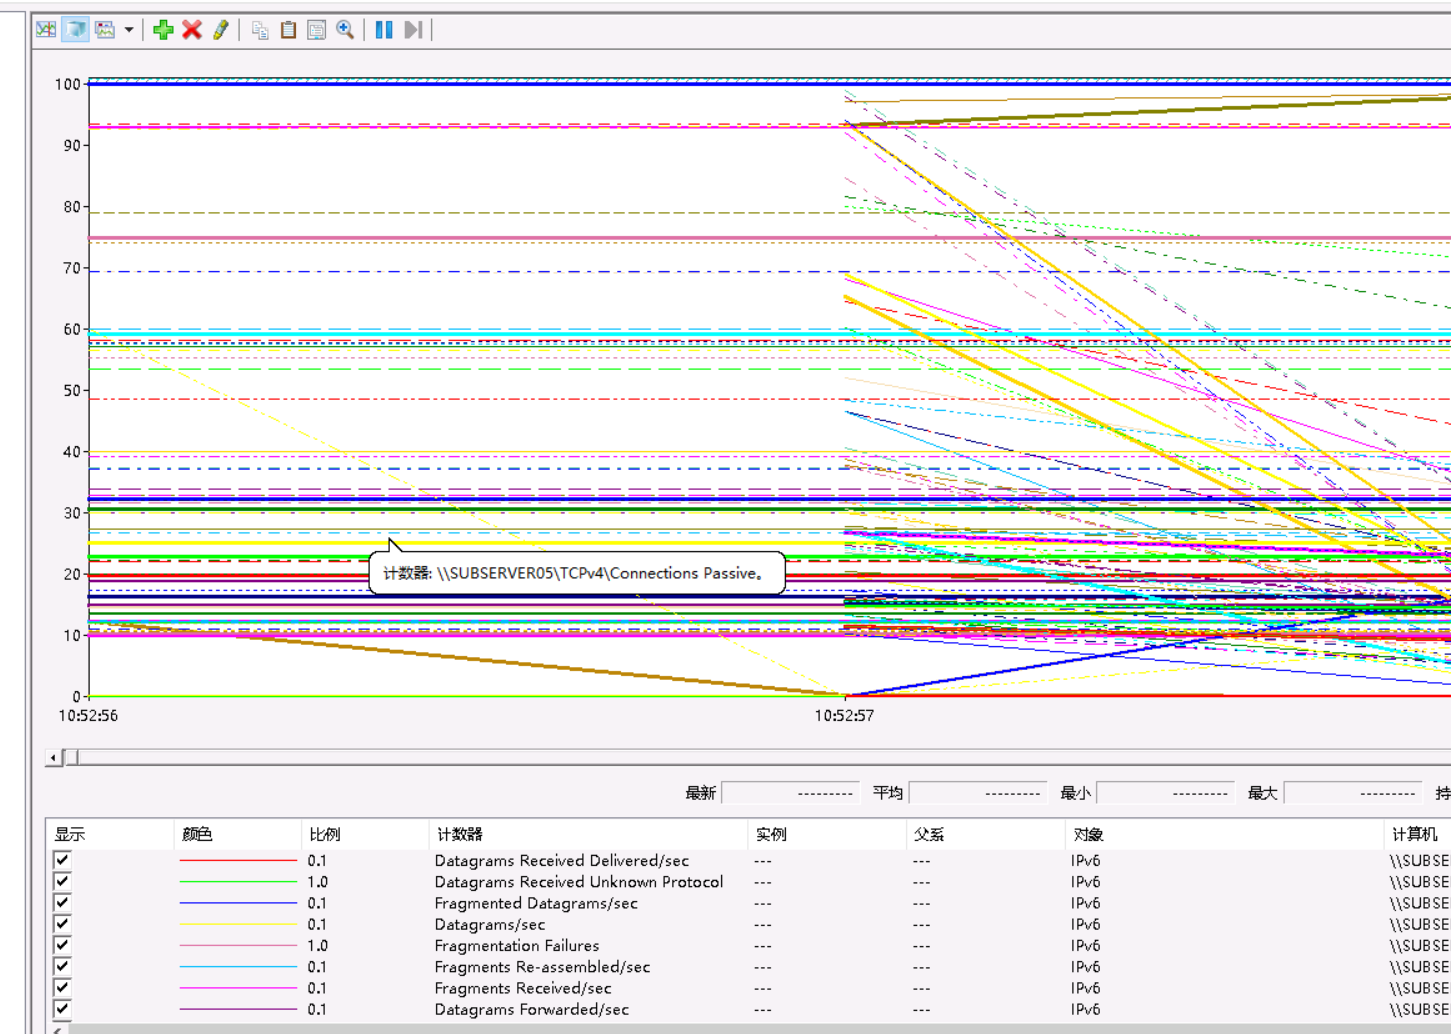Add a new counter with the green plus

(x=162, y=29)
